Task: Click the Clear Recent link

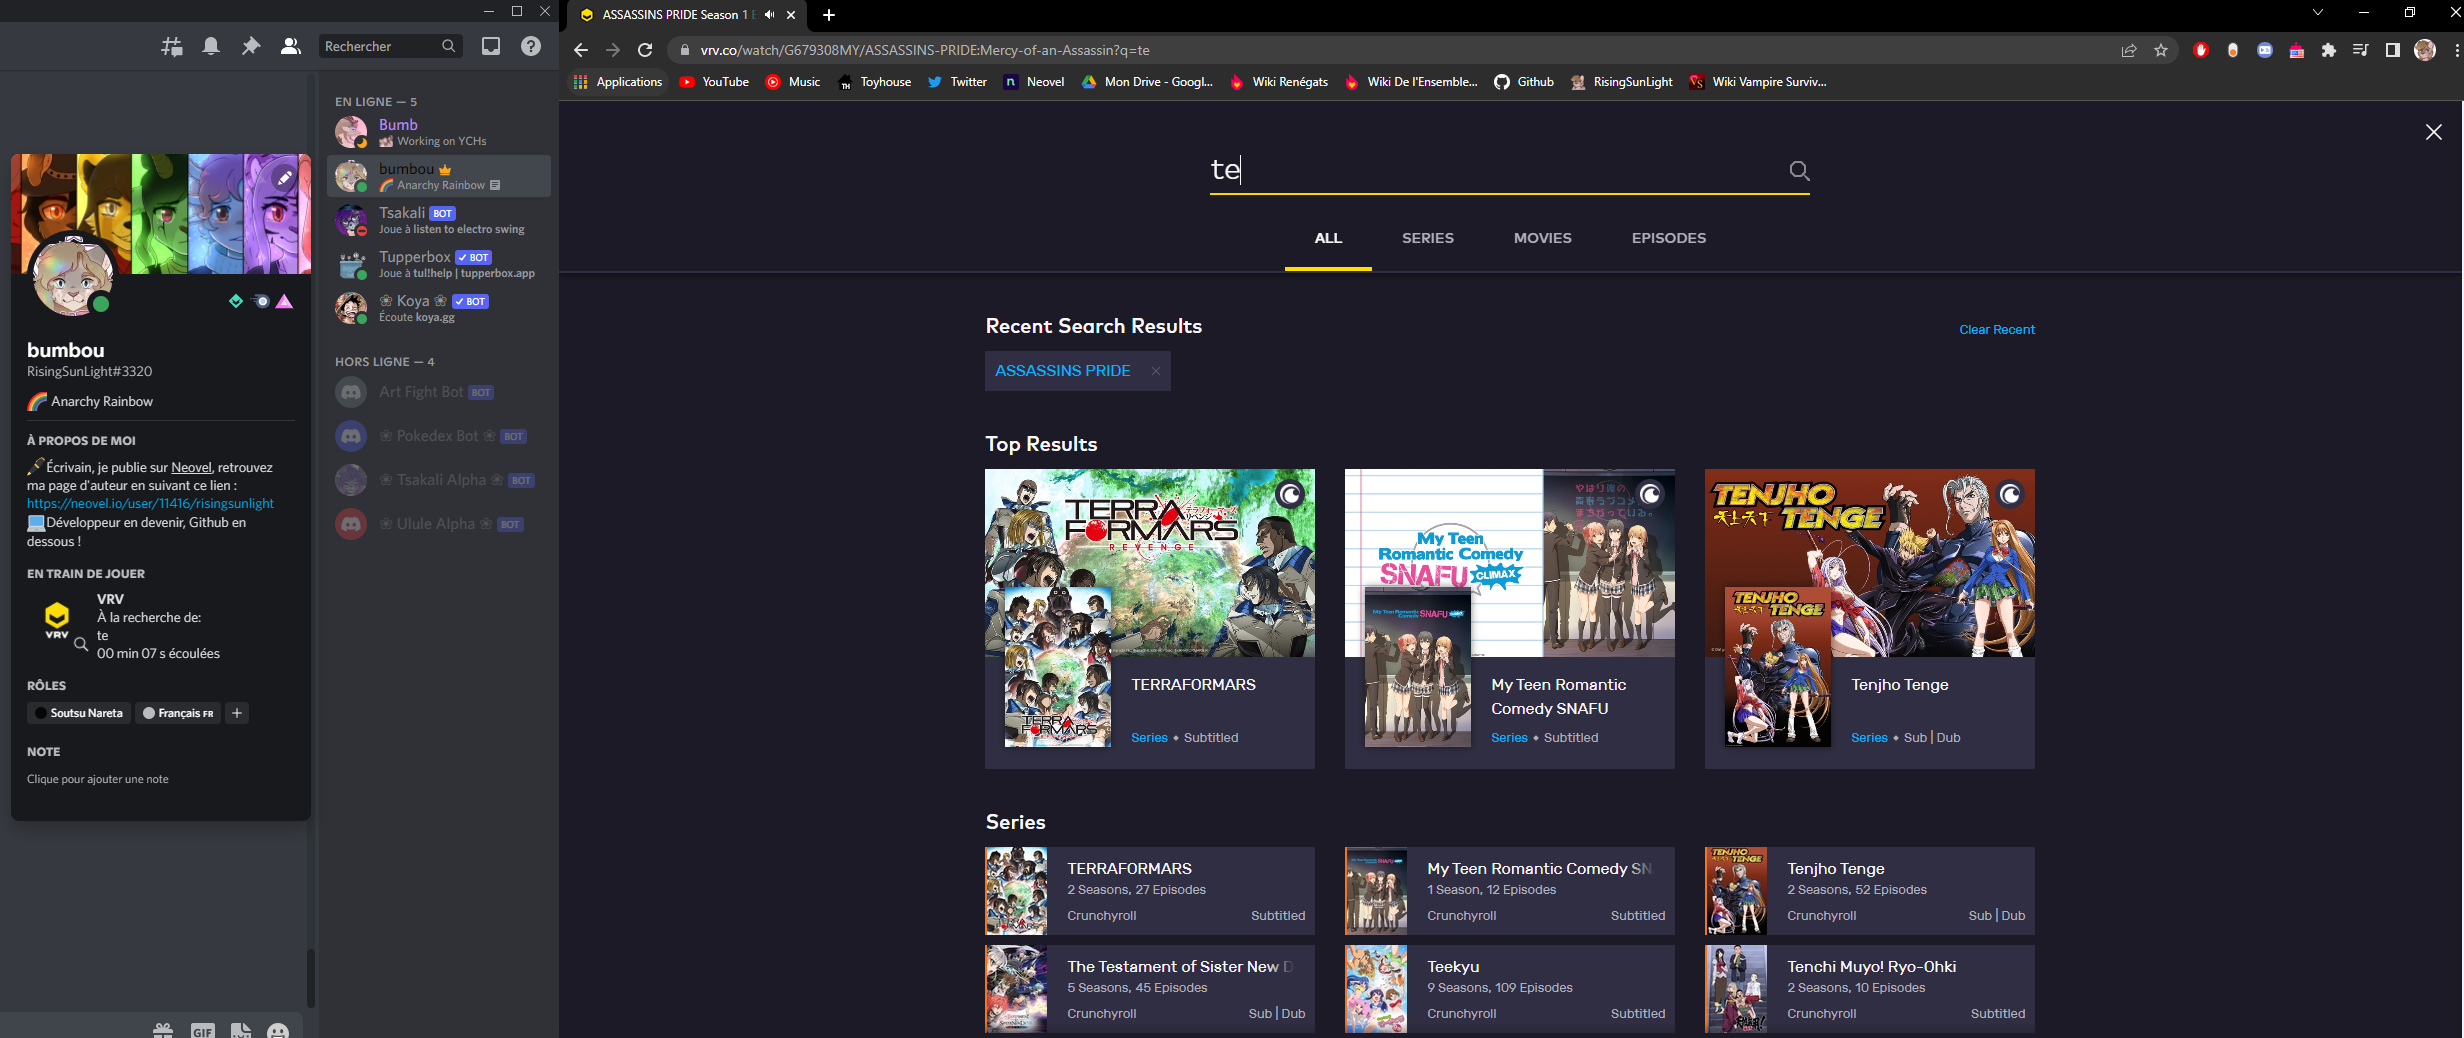Action: pos(1996,329)
